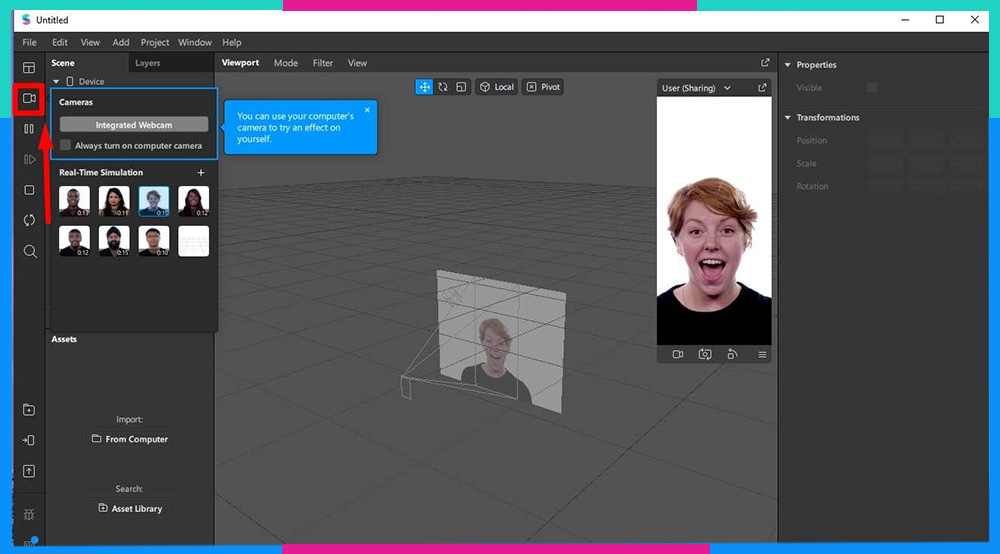Screen dimensions: 1000x554
Task: Click the video camera icon in sidebar
Action: (x=29, y=98)
